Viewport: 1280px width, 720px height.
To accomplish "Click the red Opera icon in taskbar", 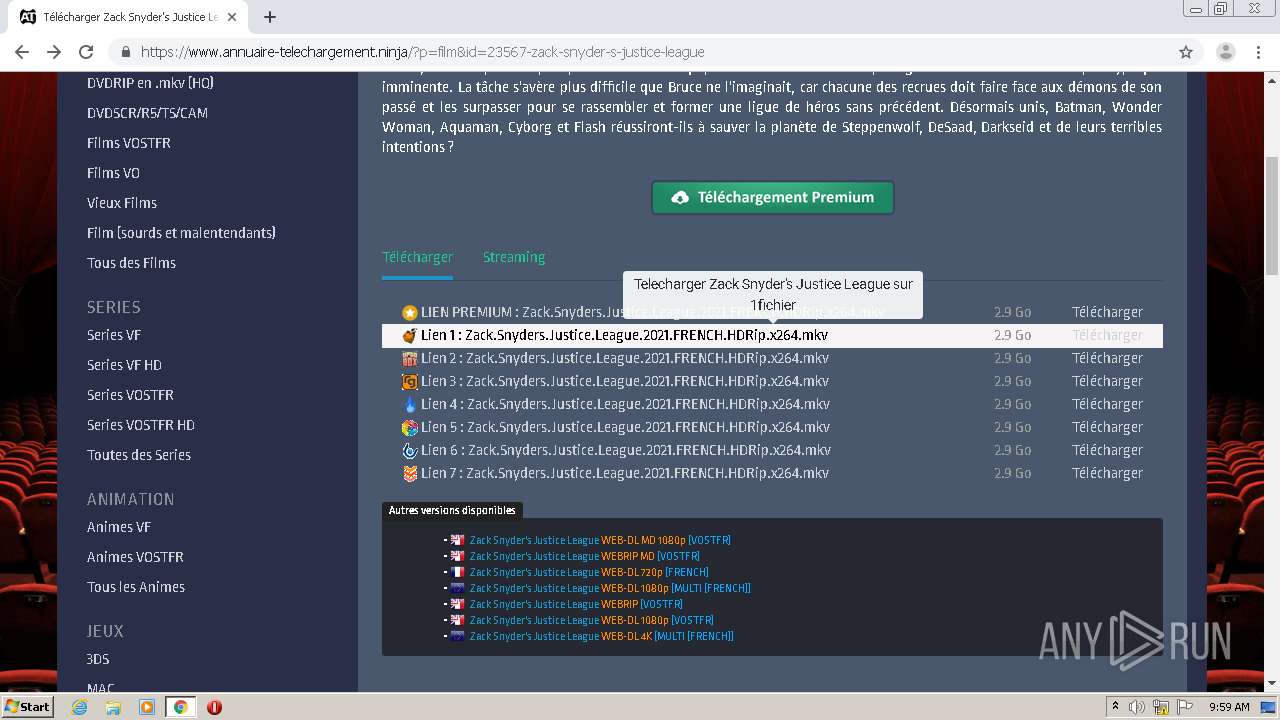I will click(x=214, y=707).
